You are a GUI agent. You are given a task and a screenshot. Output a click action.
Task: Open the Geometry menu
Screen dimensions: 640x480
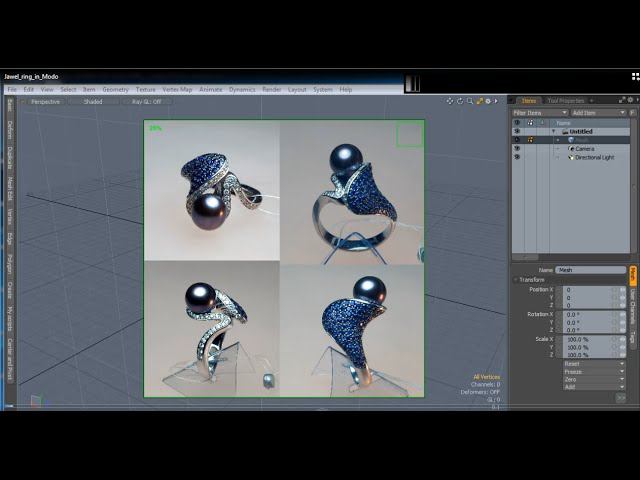click(116, 89)
